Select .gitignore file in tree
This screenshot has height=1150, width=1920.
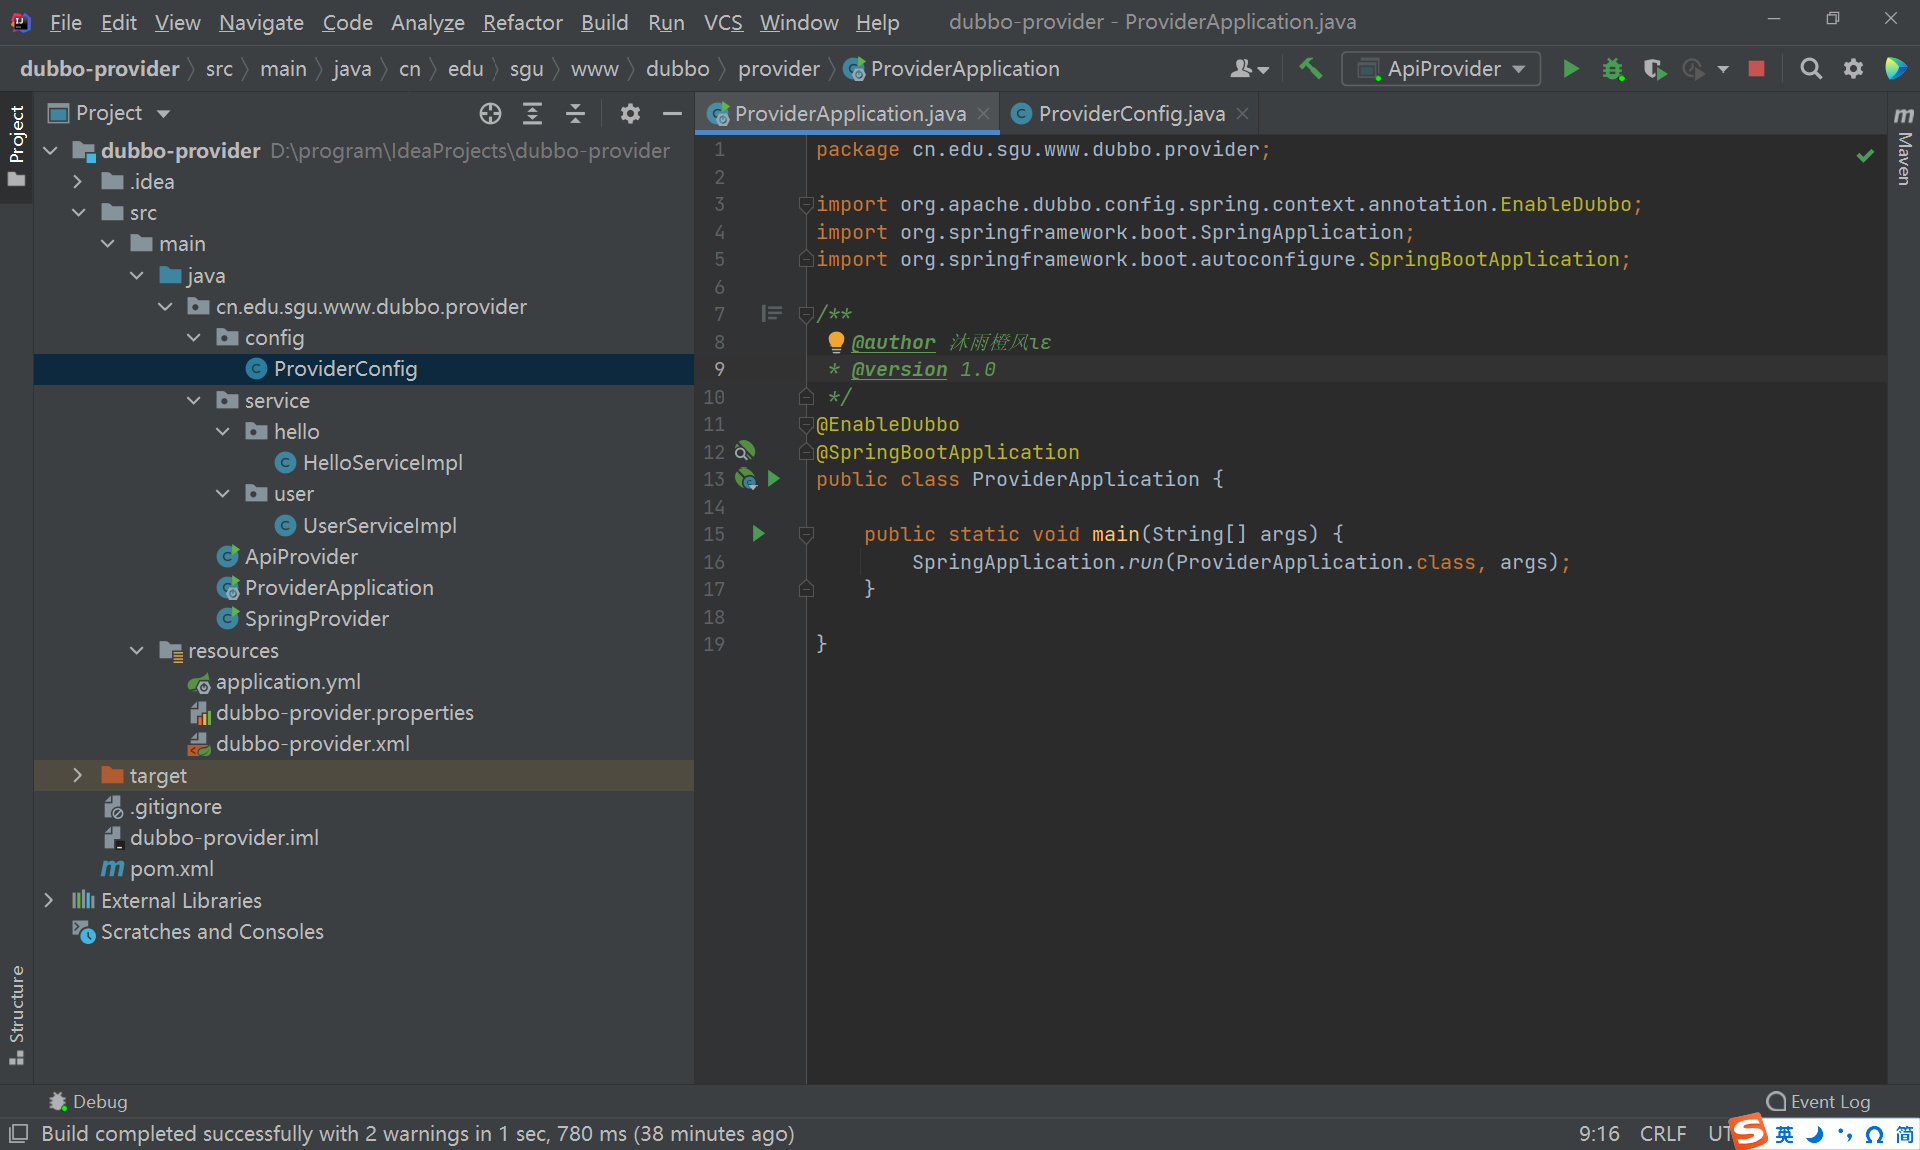click(x=175, y=806)
